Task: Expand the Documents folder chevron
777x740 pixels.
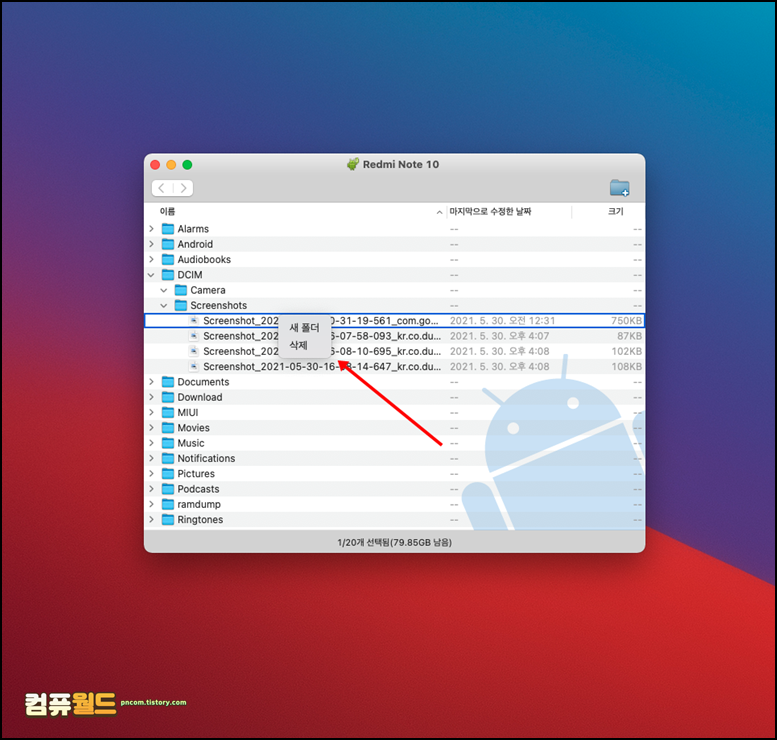Action: (x=152, y=382)
